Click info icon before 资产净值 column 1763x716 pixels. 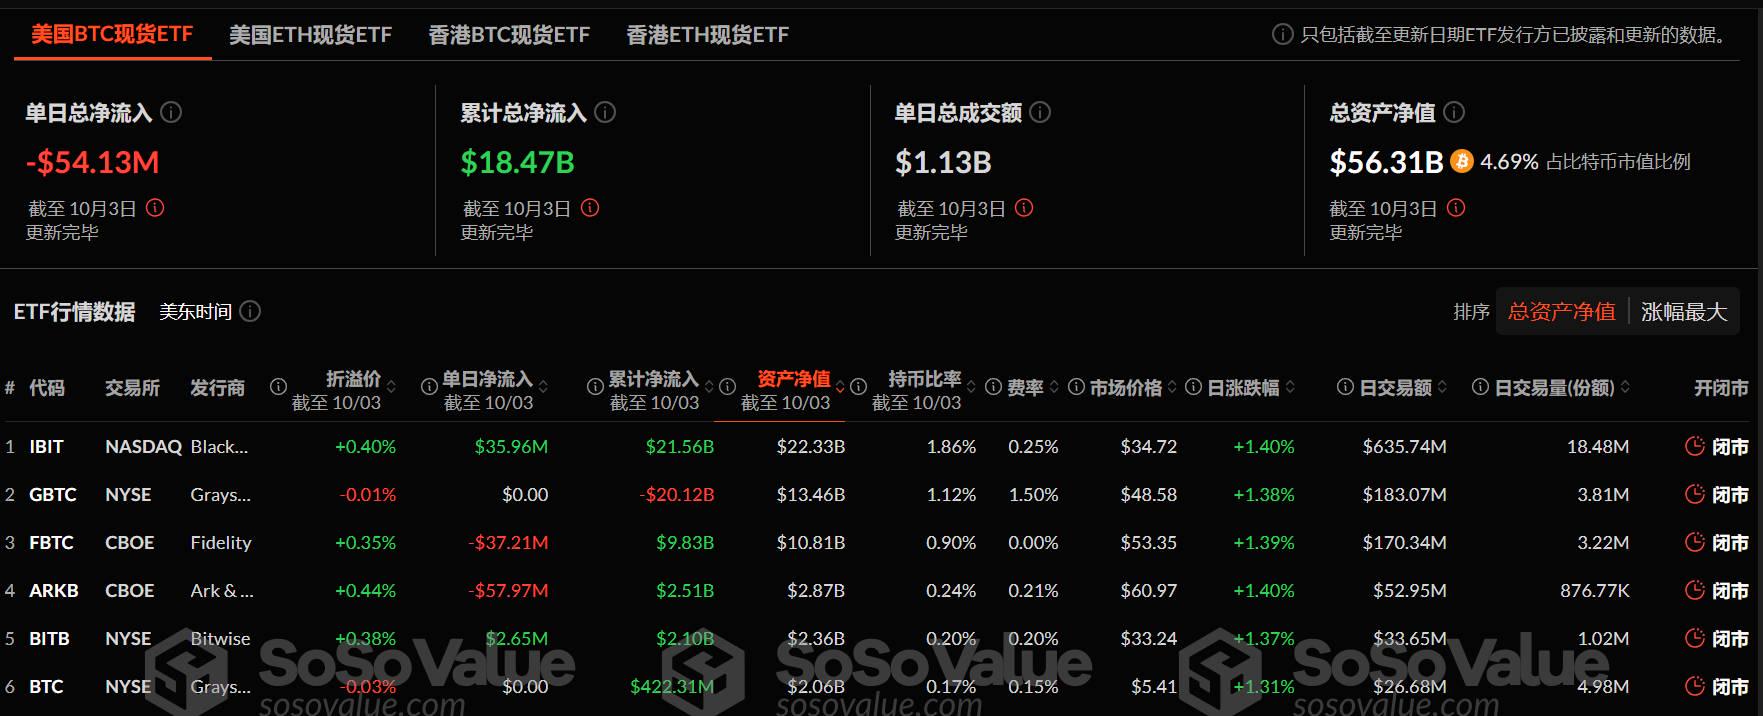tap(728, 386)
